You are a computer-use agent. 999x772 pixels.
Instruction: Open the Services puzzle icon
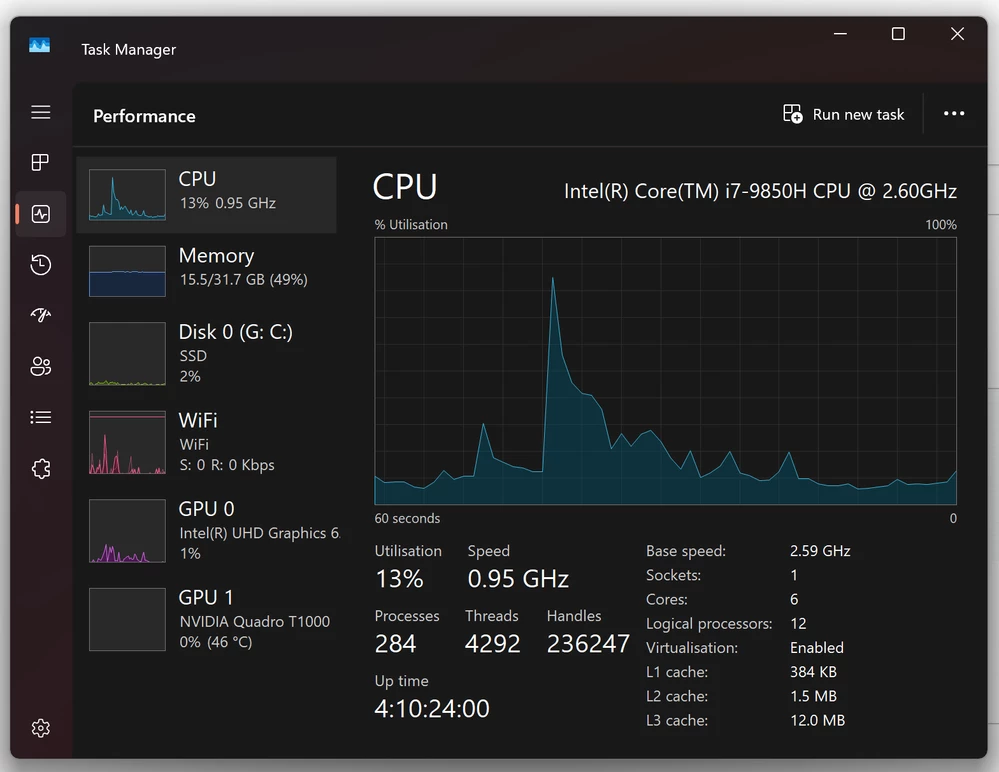(x=41, y=469)
